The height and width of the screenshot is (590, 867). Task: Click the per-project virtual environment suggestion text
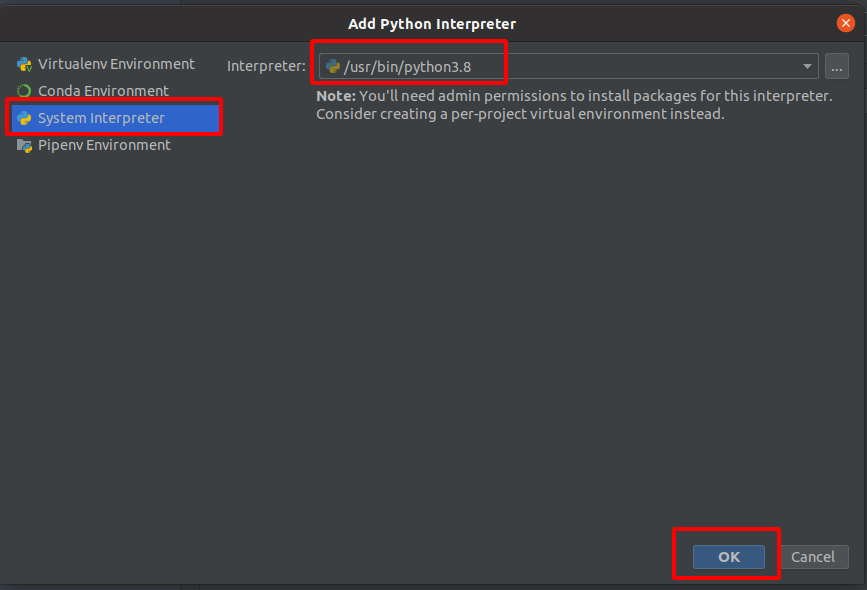[x=520, y=114]
